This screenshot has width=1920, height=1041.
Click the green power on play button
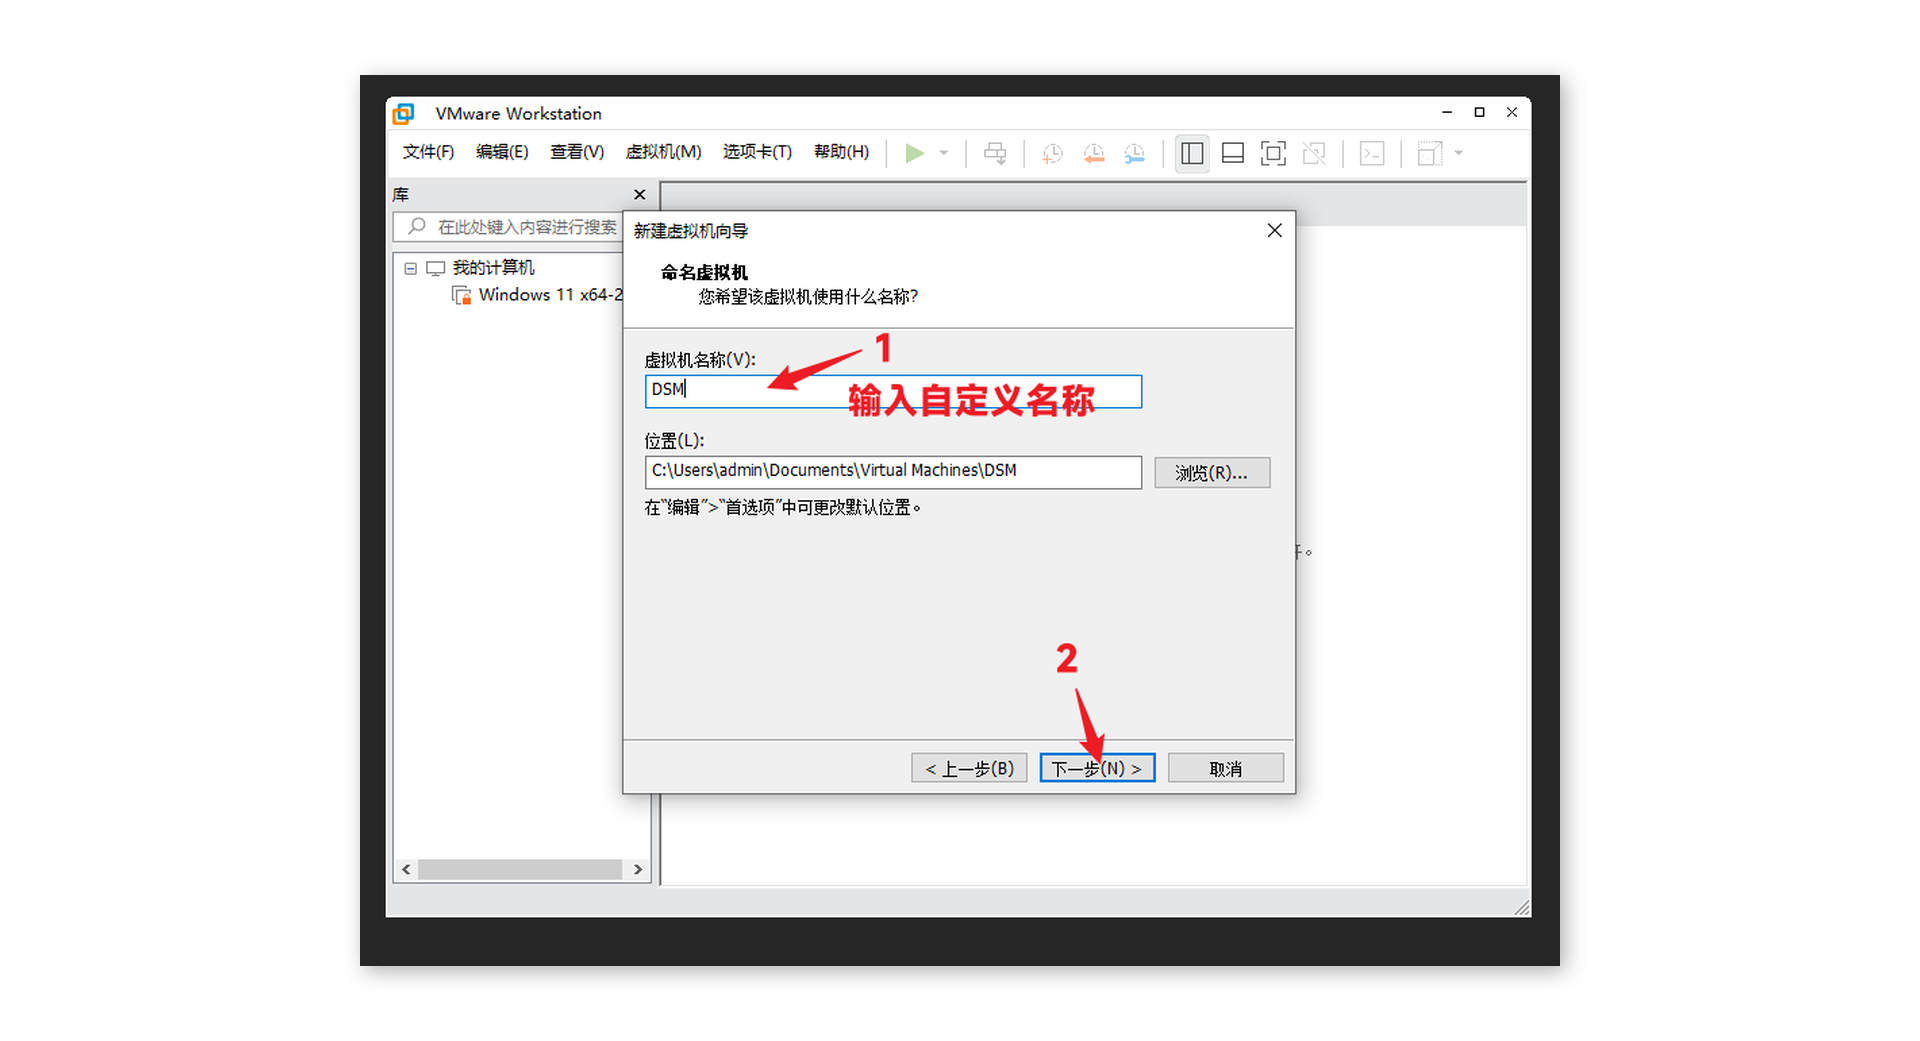[x=914, y=153]
